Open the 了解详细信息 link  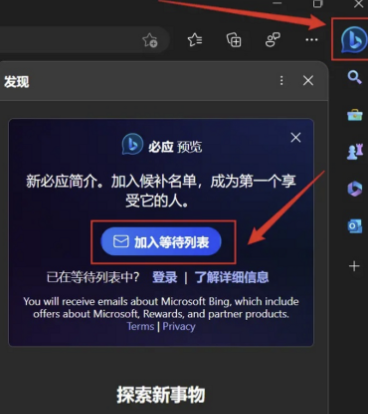click(232, 277)
